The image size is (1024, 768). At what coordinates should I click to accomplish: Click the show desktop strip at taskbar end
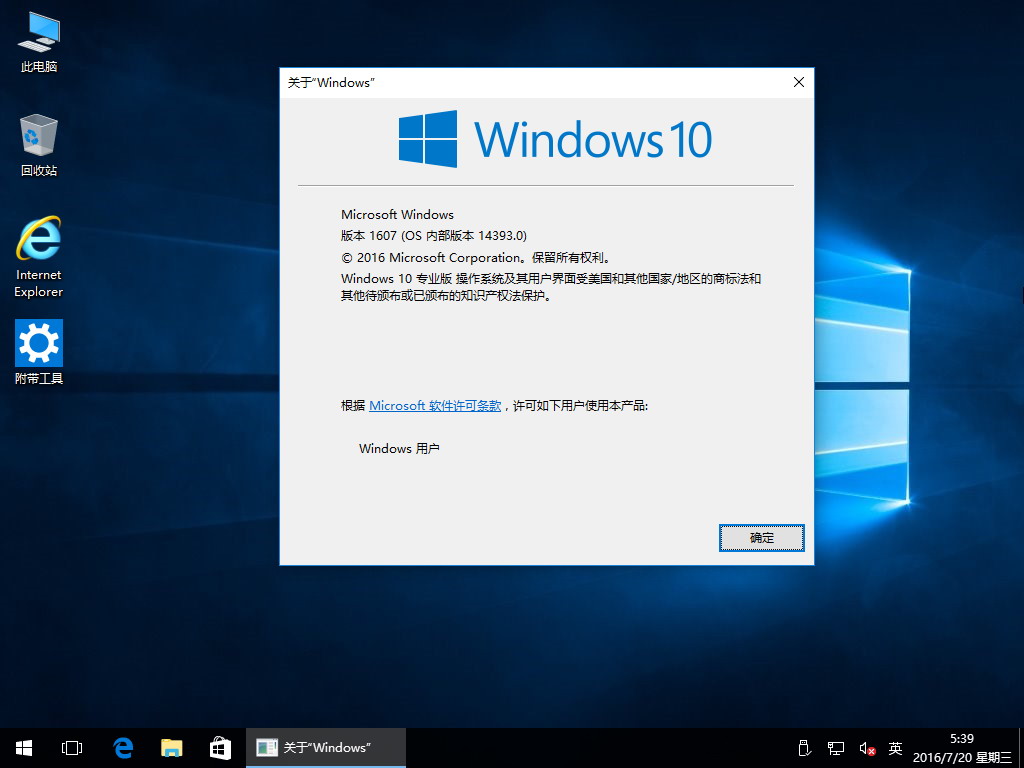coord(1020,748)
